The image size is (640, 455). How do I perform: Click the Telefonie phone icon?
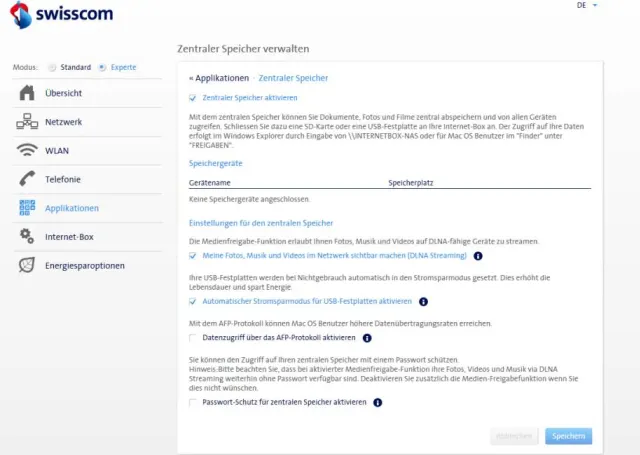tap(27, 179)
